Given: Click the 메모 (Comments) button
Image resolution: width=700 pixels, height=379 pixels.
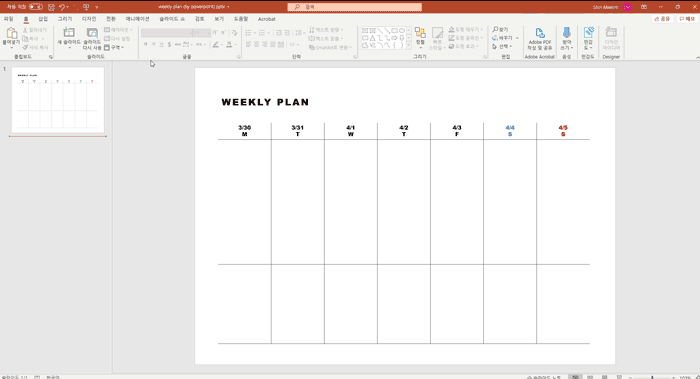Looking at the screenshot, I should pyautogui.click(x=687, y=19).
